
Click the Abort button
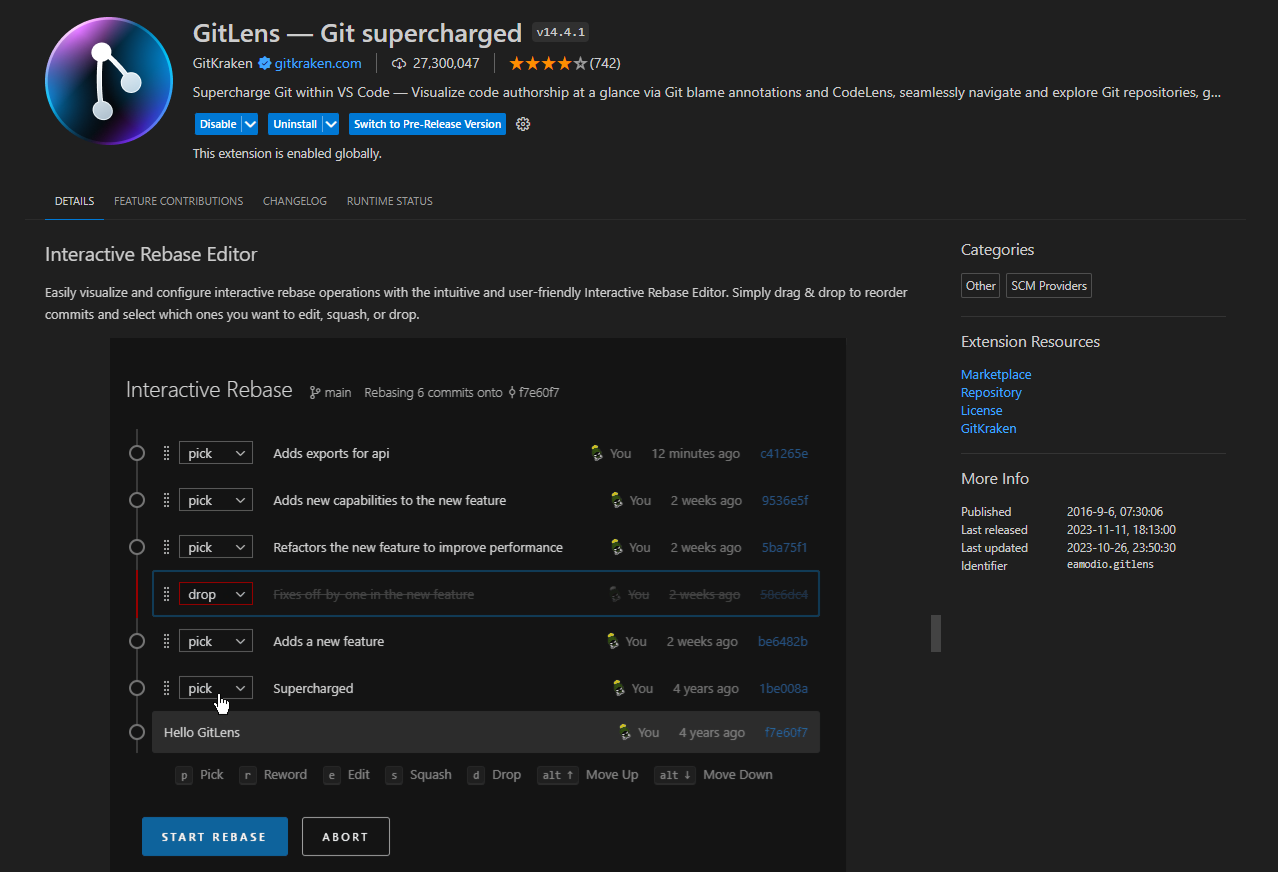pyautogui.click(x=346, y=837)
